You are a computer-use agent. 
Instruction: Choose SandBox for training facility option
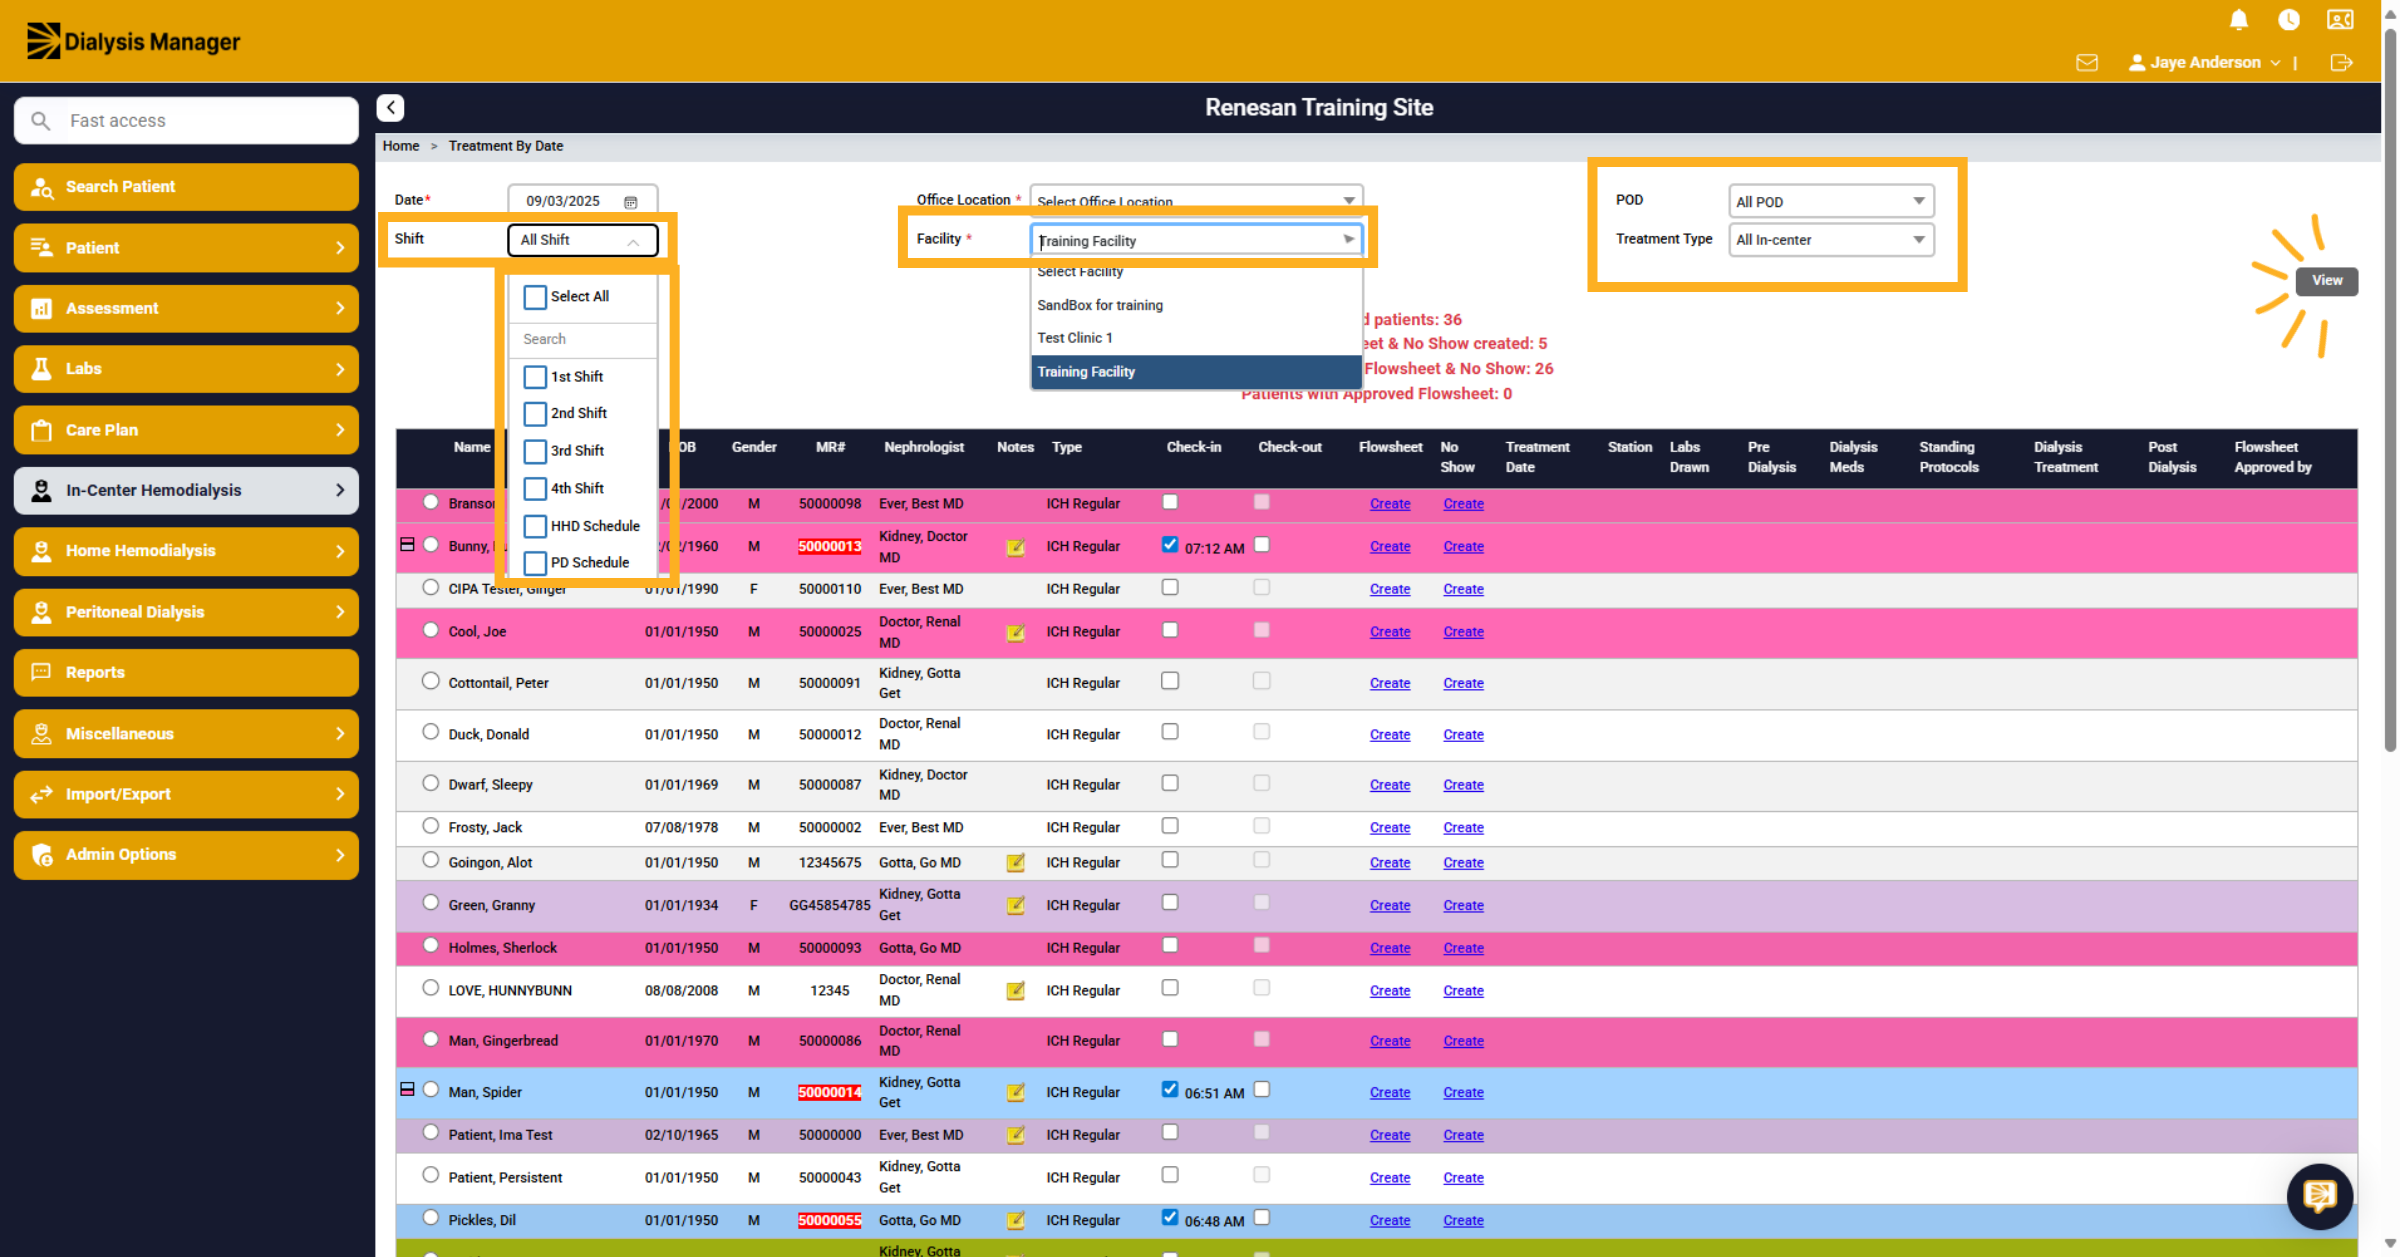coord(1196,305)
